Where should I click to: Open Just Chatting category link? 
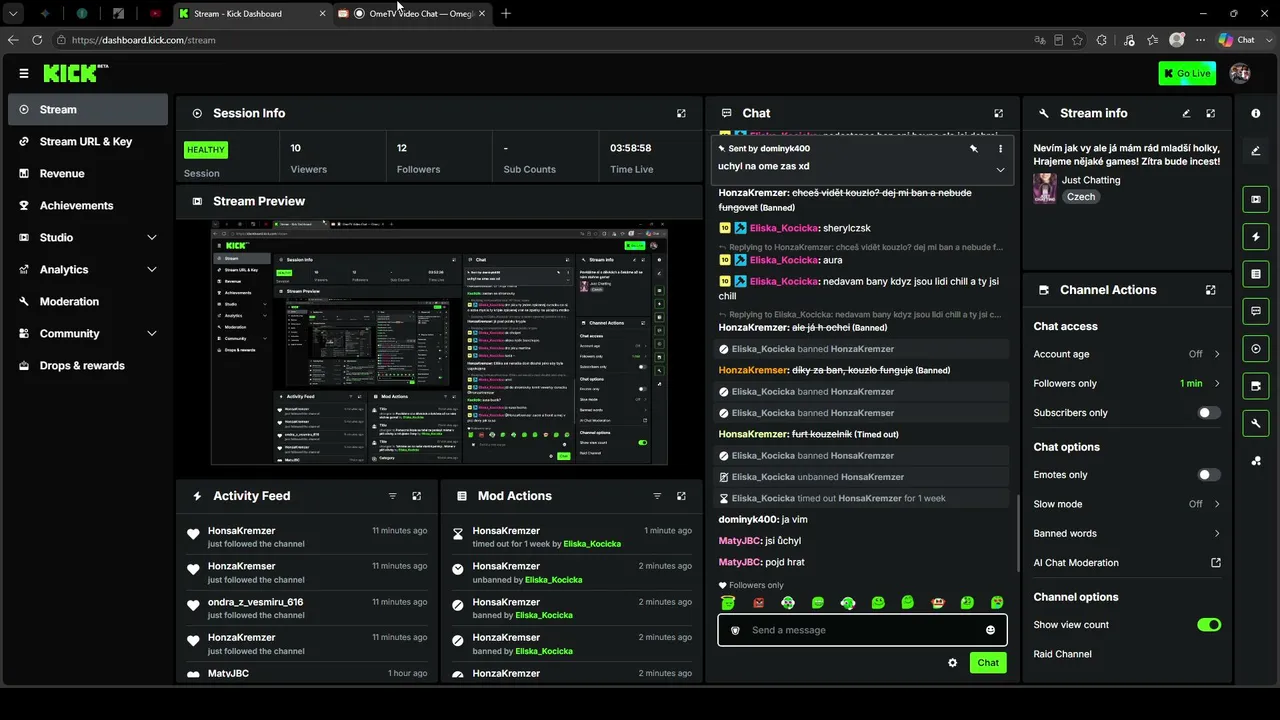(x=1091, y=180)
